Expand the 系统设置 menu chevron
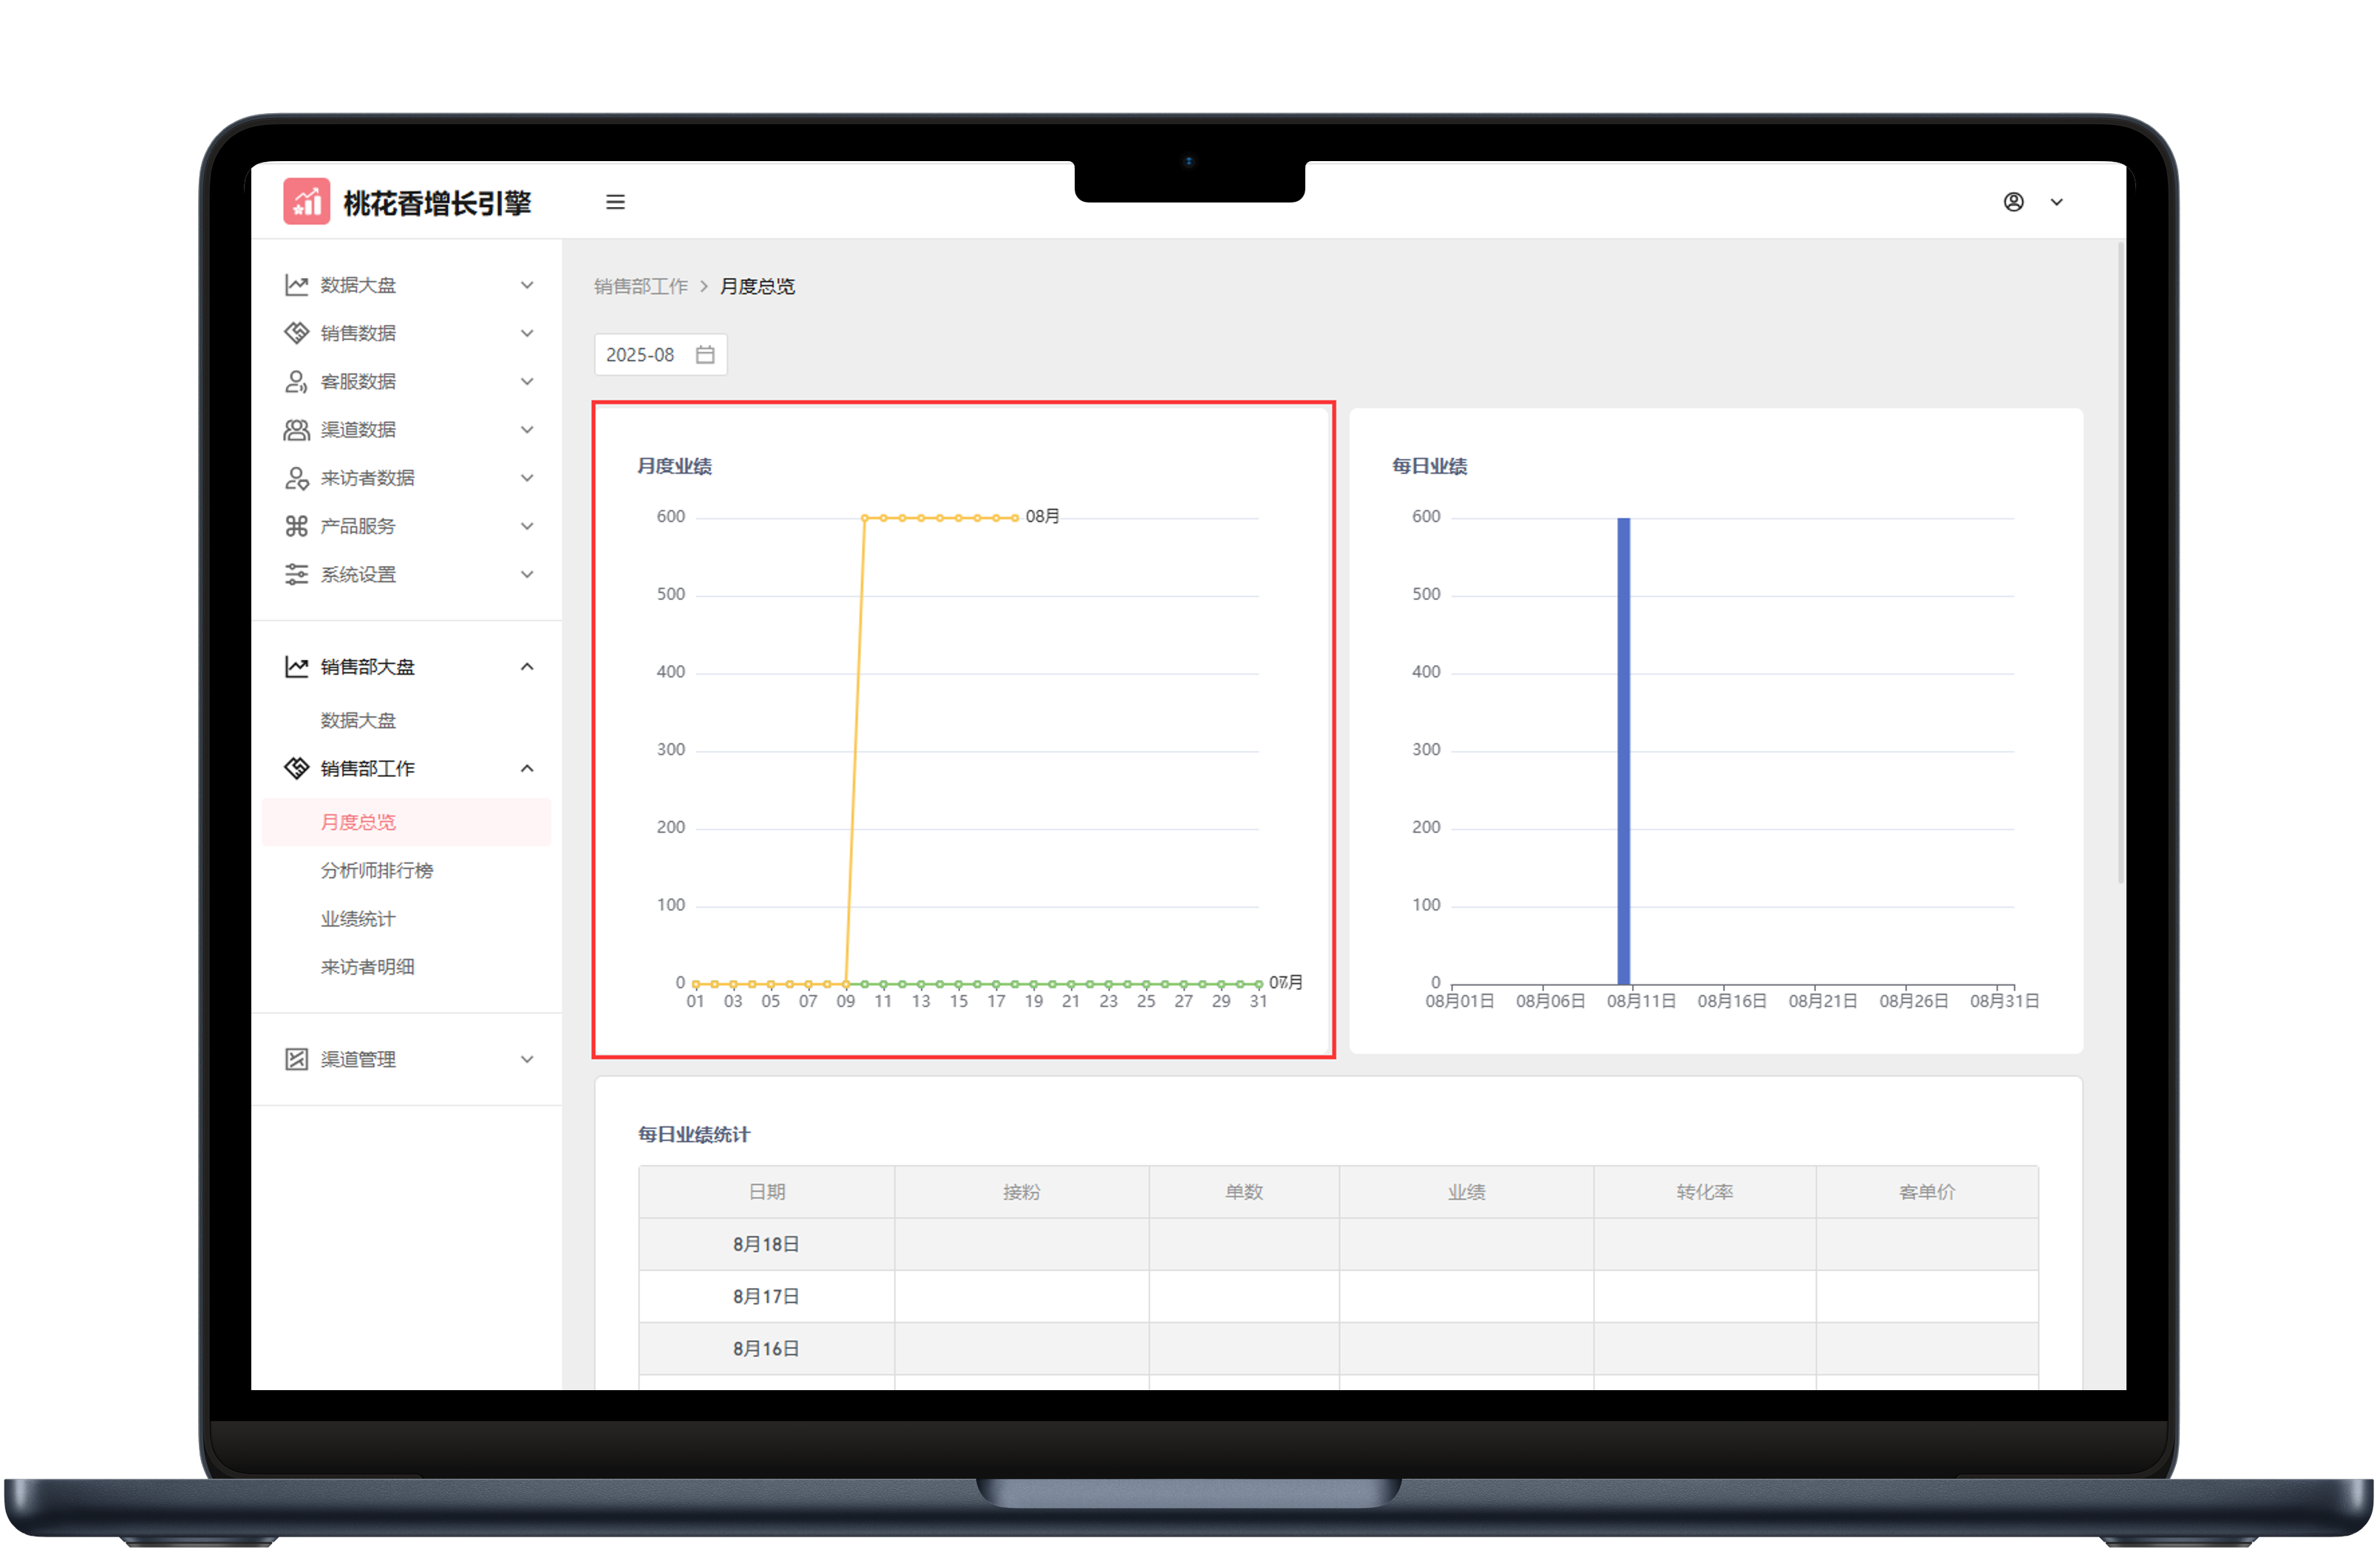This screenshot has height=1552, width=2380. (x=527, y=574)
